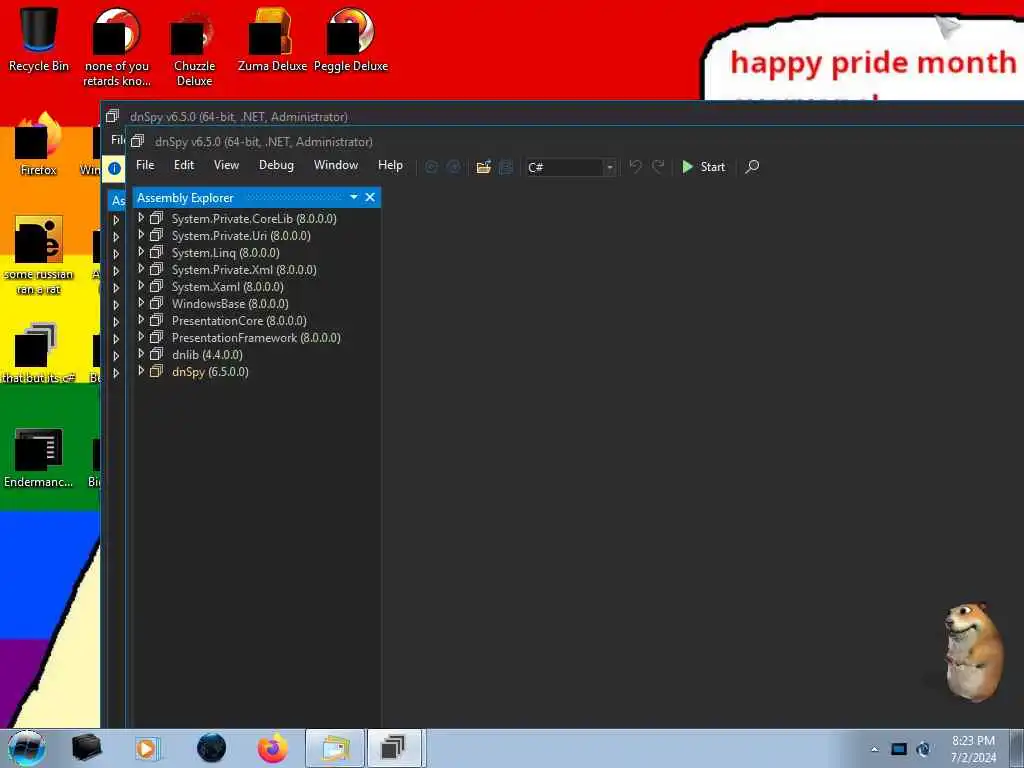Open the Assembly Explorer panel options arrow
Viewport: 1024px width, 768px height.
353,197
